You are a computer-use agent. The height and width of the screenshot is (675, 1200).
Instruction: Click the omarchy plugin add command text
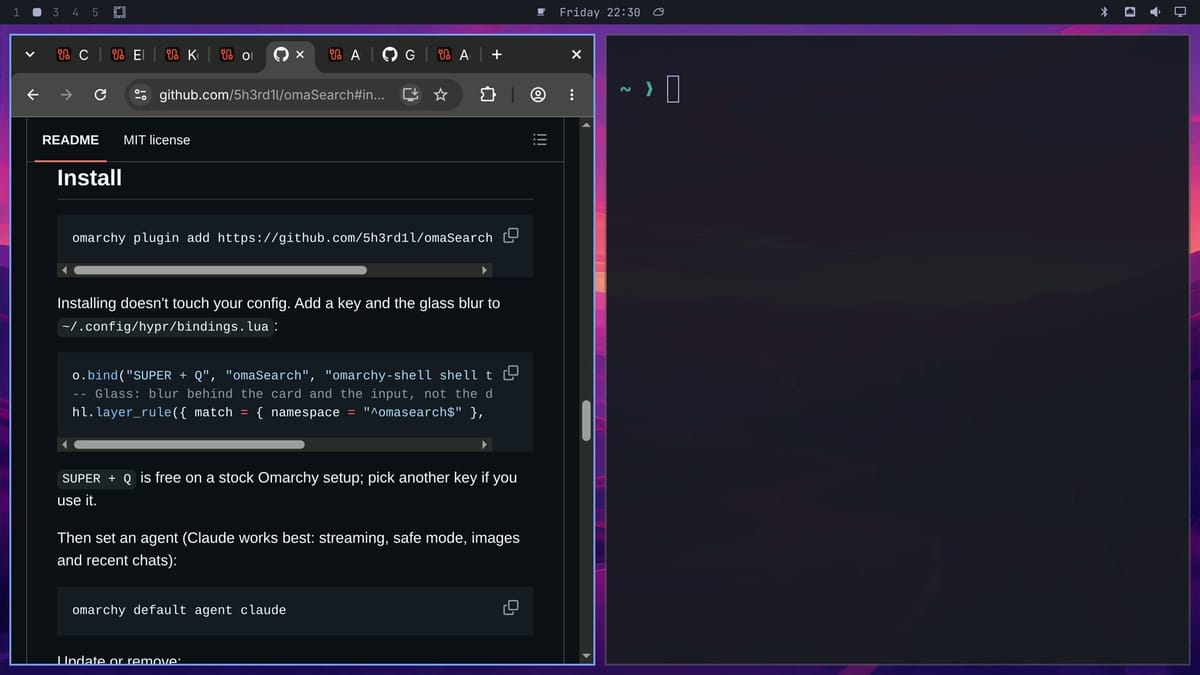(x=282, y=238)
